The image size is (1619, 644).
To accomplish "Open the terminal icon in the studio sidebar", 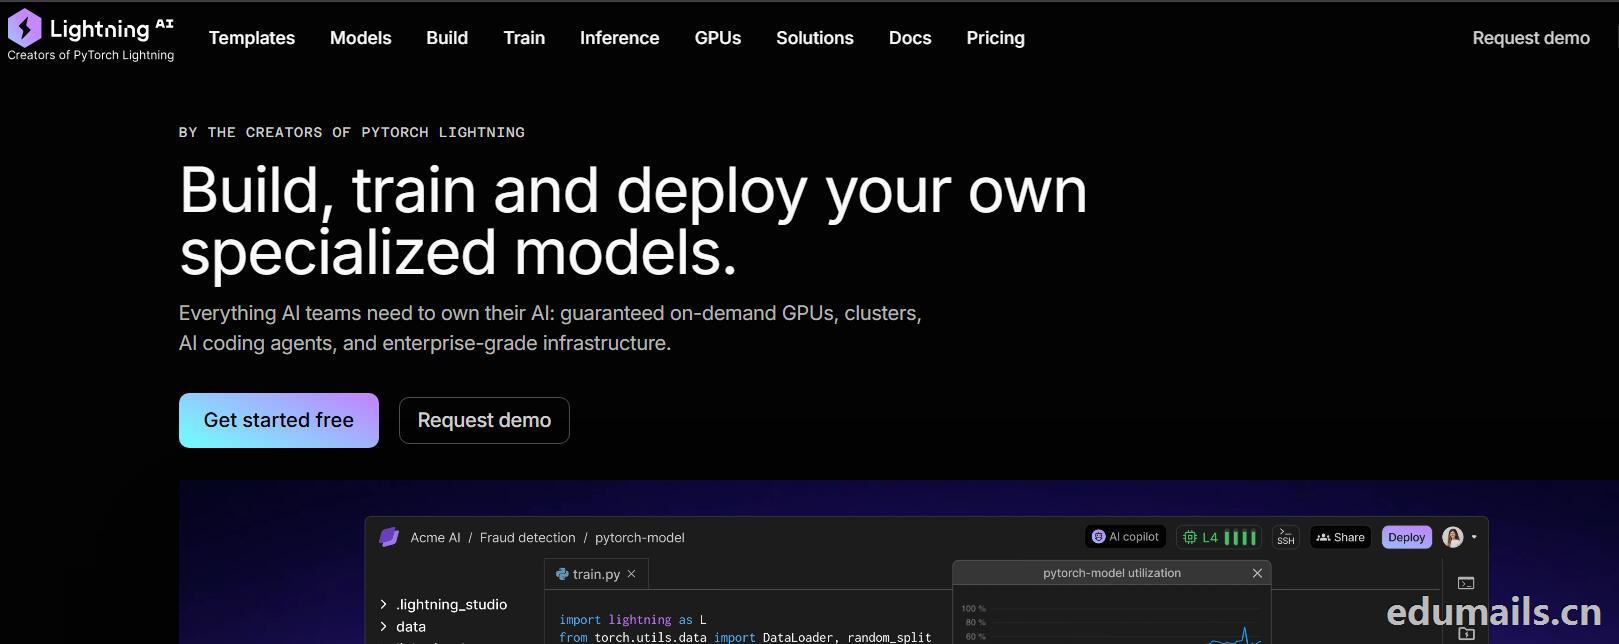I will tap(1466, 583).
